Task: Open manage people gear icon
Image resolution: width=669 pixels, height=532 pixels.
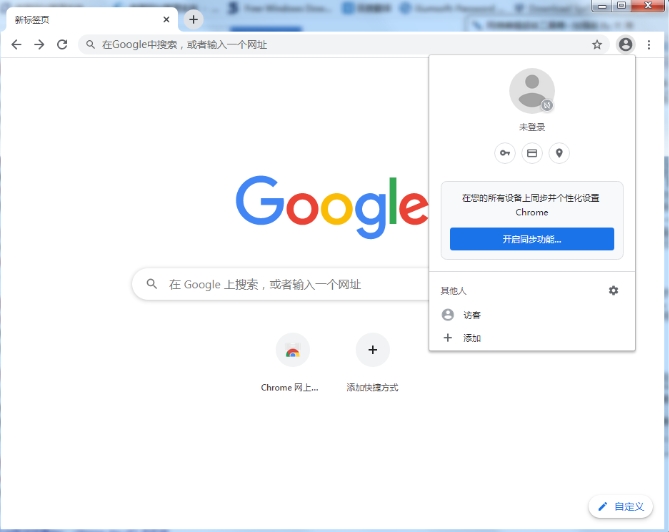Action: (614, 291)
